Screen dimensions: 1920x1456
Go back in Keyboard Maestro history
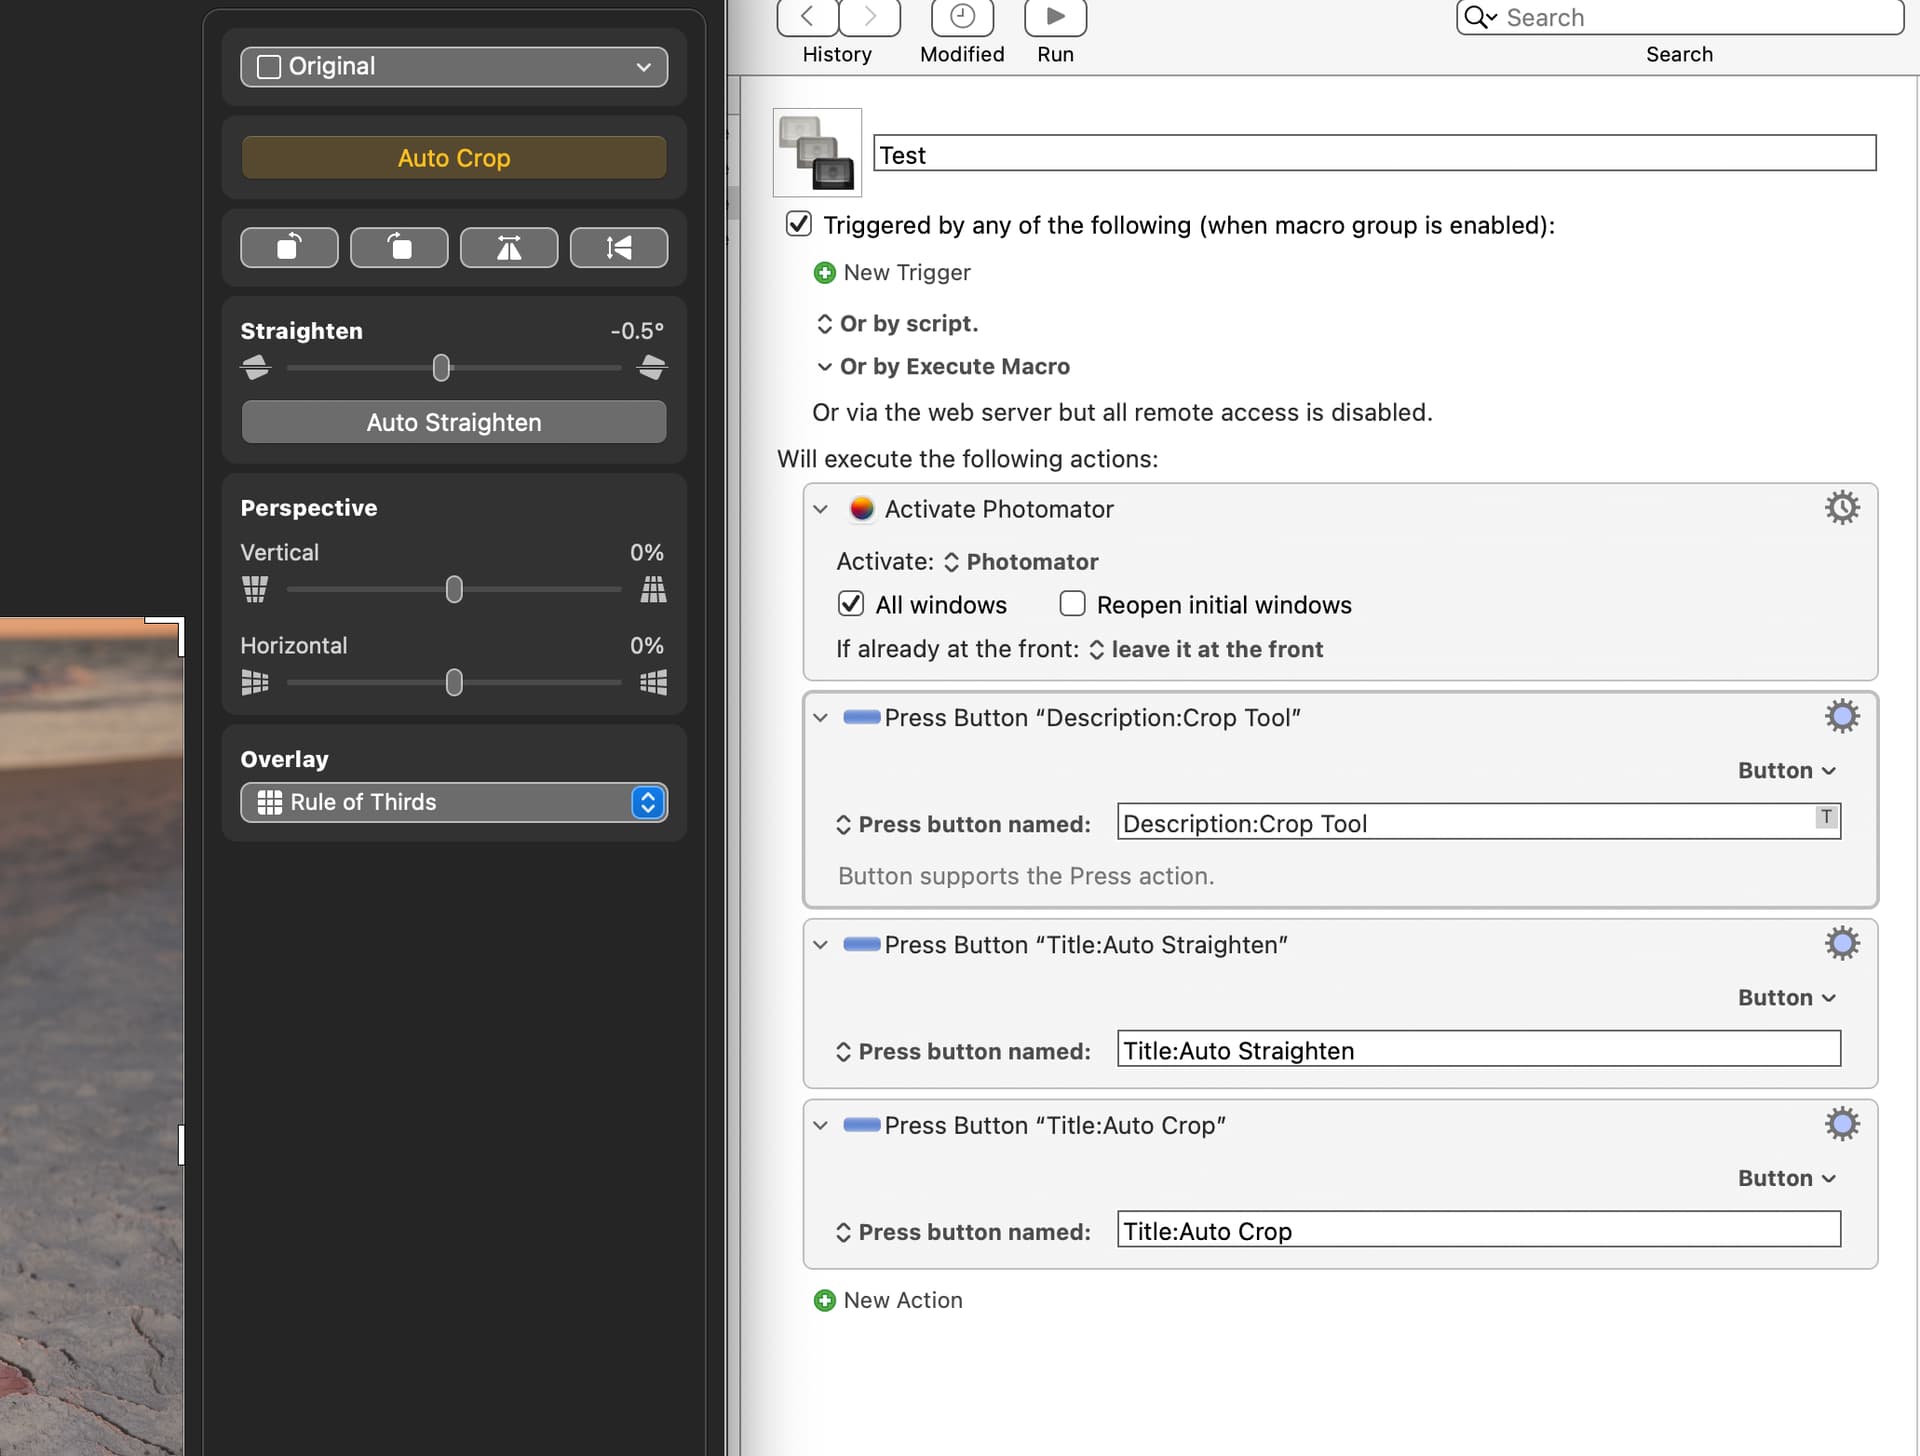point(807,17)
